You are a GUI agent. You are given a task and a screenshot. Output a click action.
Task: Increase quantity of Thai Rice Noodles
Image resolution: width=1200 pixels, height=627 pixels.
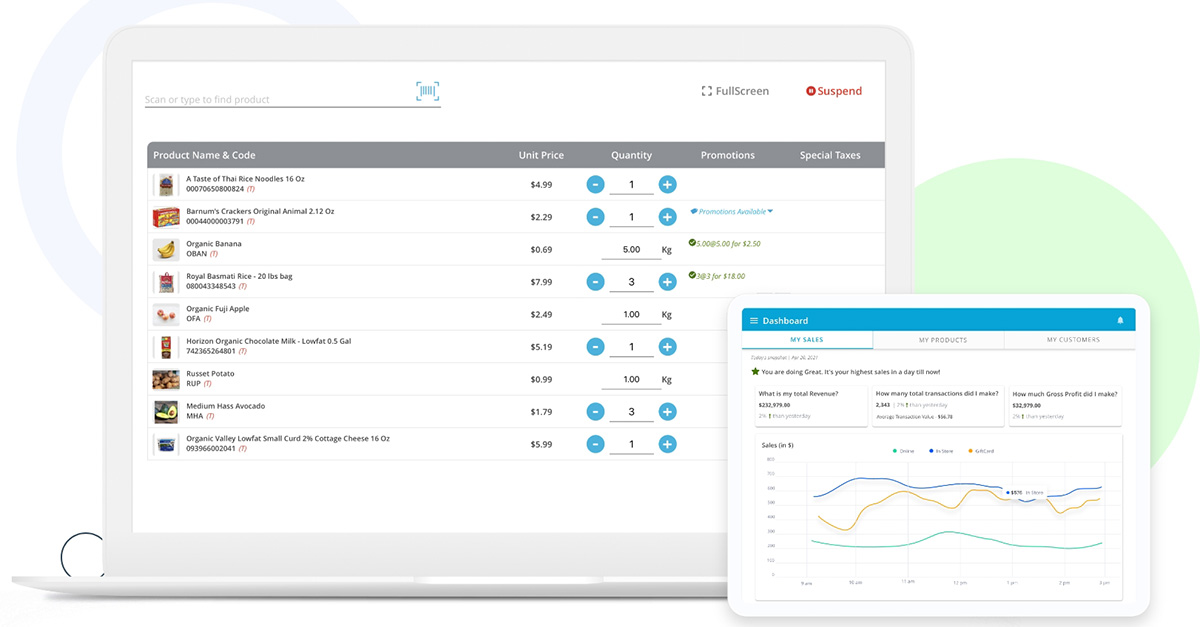pyautogui.click(x=668, y=185)
